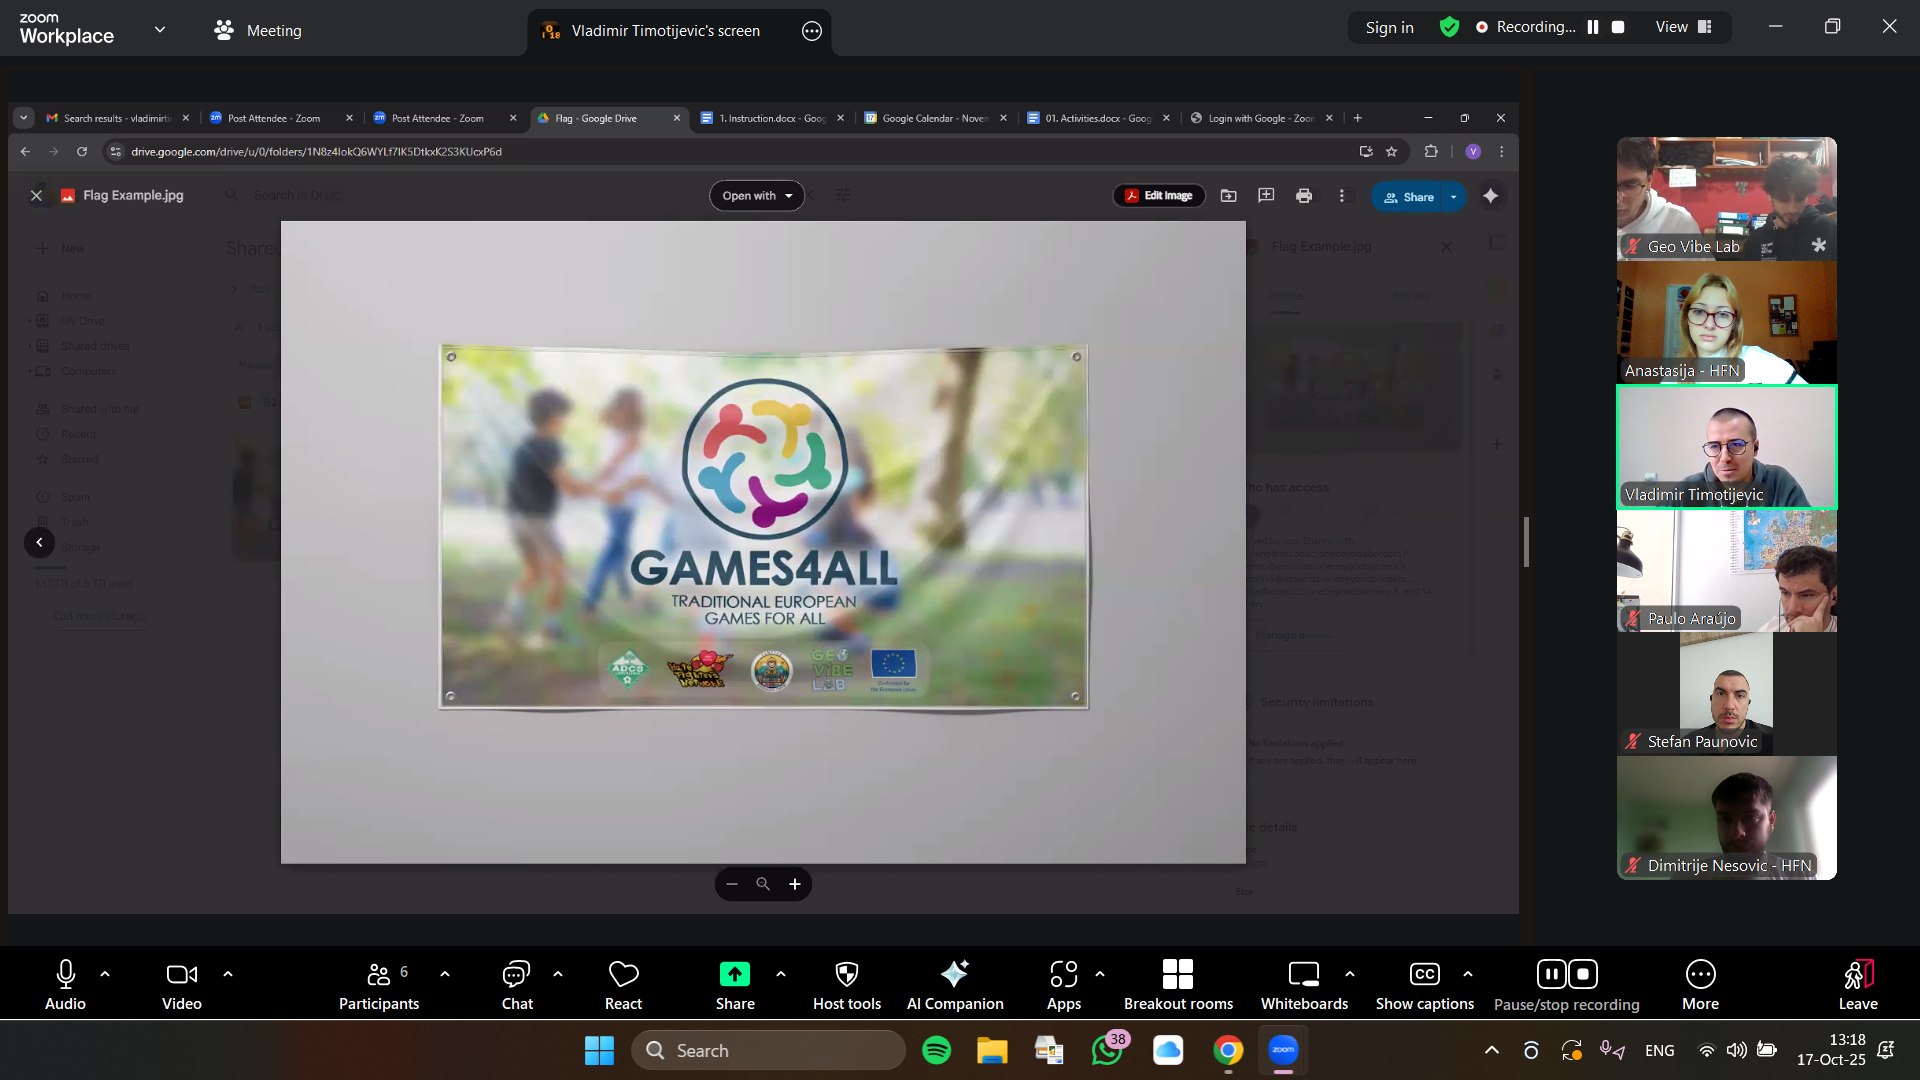
Task: Switch to the 1. Instruction.docx browser tab
Action: (x=772, y=118)
